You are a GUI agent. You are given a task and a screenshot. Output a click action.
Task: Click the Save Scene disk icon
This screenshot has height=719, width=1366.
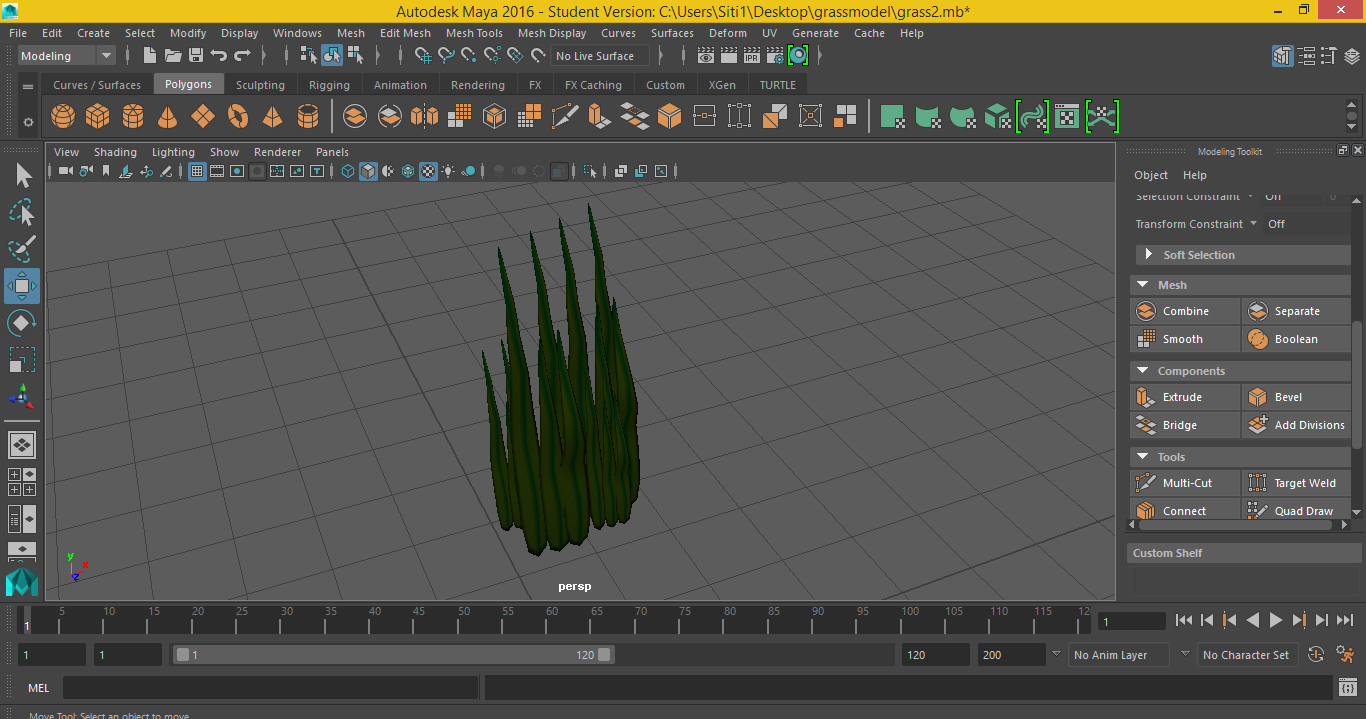coord(196,56)
